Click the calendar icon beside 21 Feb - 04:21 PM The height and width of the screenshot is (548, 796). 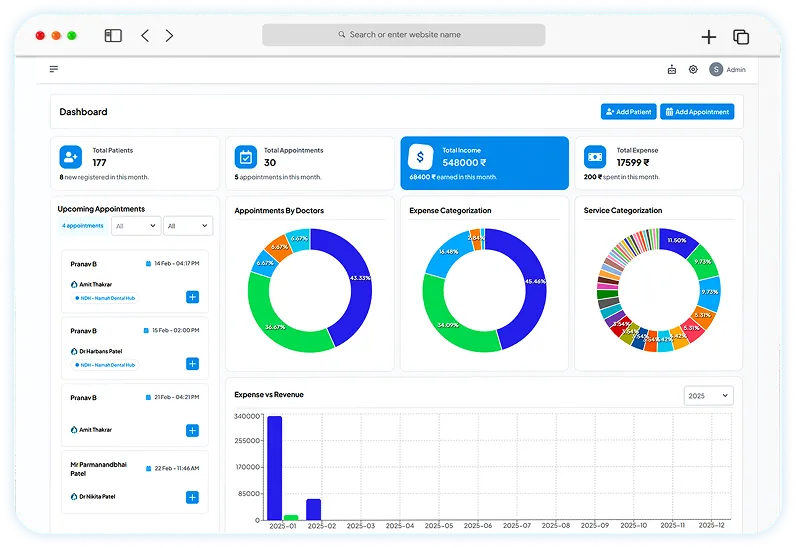click(x=148, y=397)
